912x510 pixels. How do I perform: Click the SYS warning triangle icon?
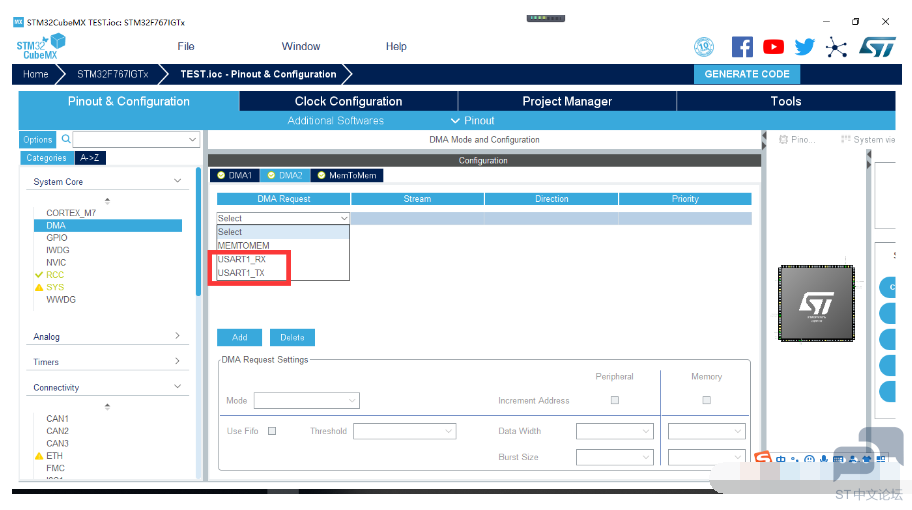pos(39,287)
